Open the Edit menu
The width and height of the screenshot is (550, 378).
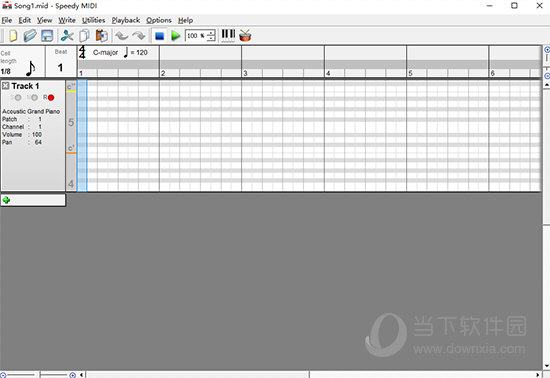25,20
